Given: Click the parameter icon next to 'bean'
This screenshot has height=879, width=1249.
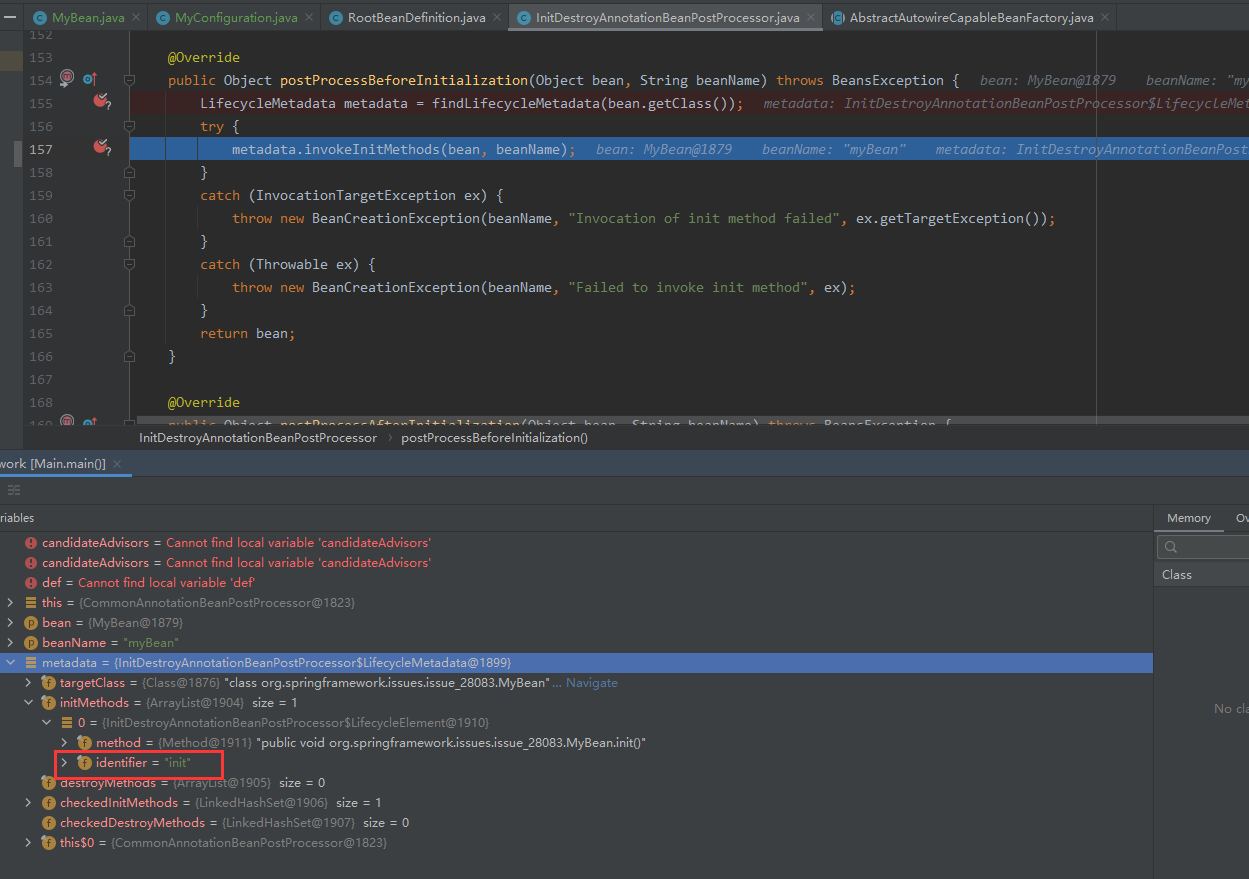Looking at the screenshot, I should coord(31,623).
